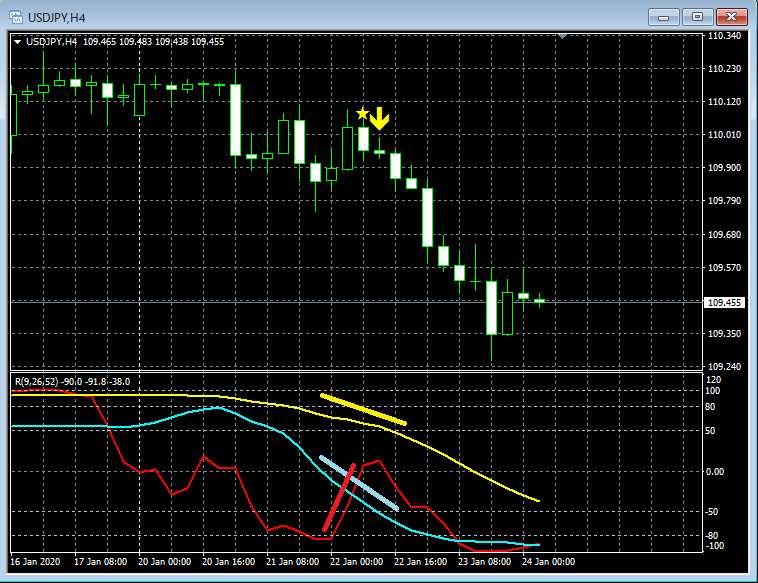Click the 109.680 price scale label
Image resolution: width=758 pixels, height=583 pixels.
(x=724, y=234)
